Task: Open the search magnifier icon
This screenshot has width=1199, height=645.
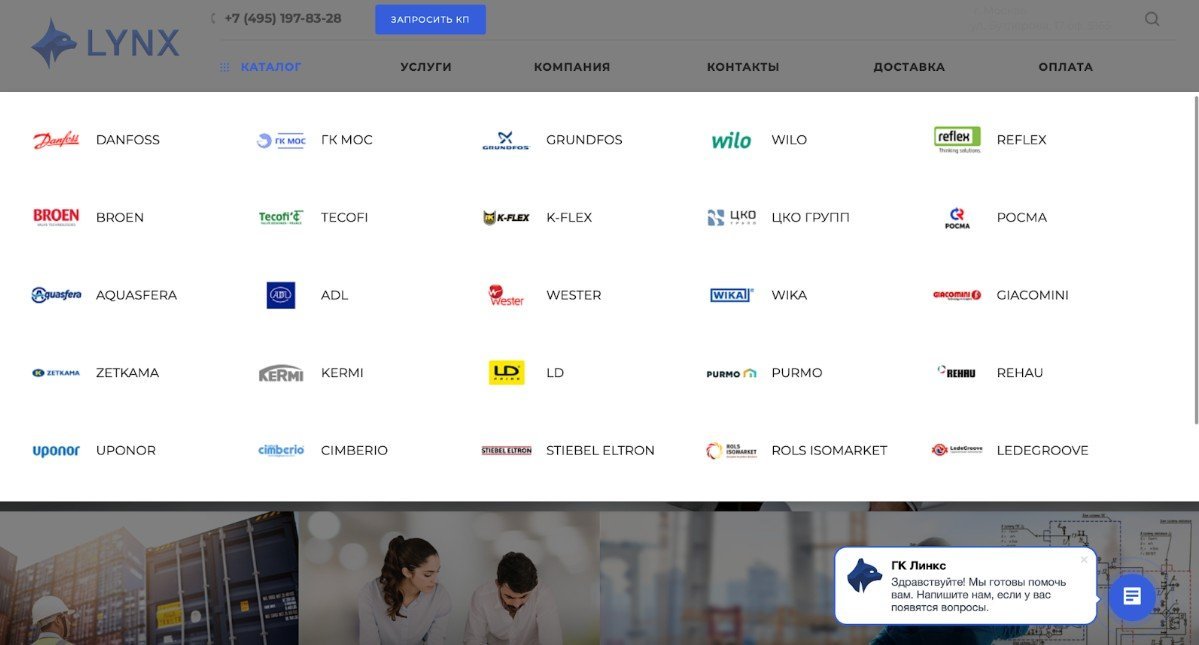Action: pyautogui.click(x=1152, y=19)
